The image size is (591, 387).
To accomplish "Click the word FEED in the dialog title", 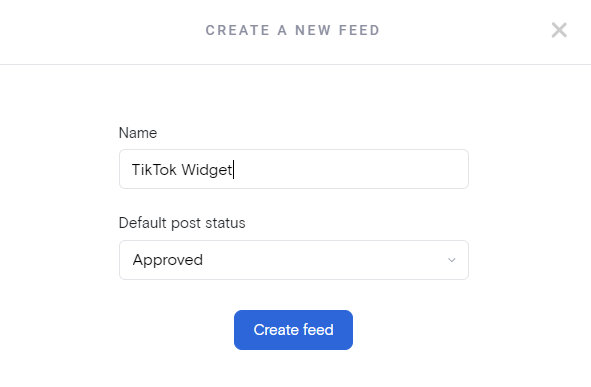I will [x=359, y=30].
